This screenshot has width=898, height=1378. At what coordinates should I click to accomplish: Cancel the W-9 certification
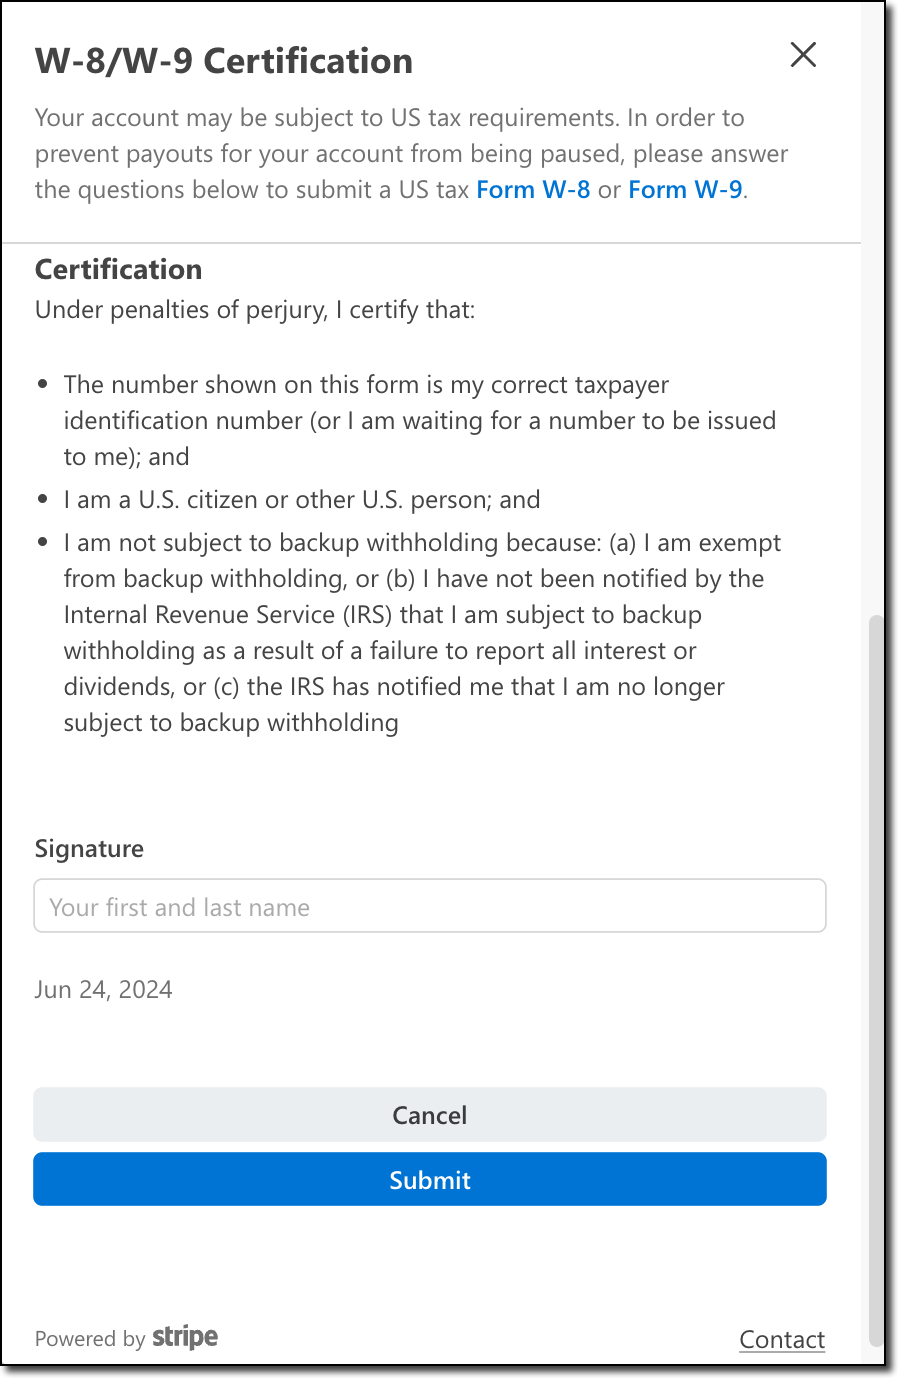click(x=429, y=1114)
